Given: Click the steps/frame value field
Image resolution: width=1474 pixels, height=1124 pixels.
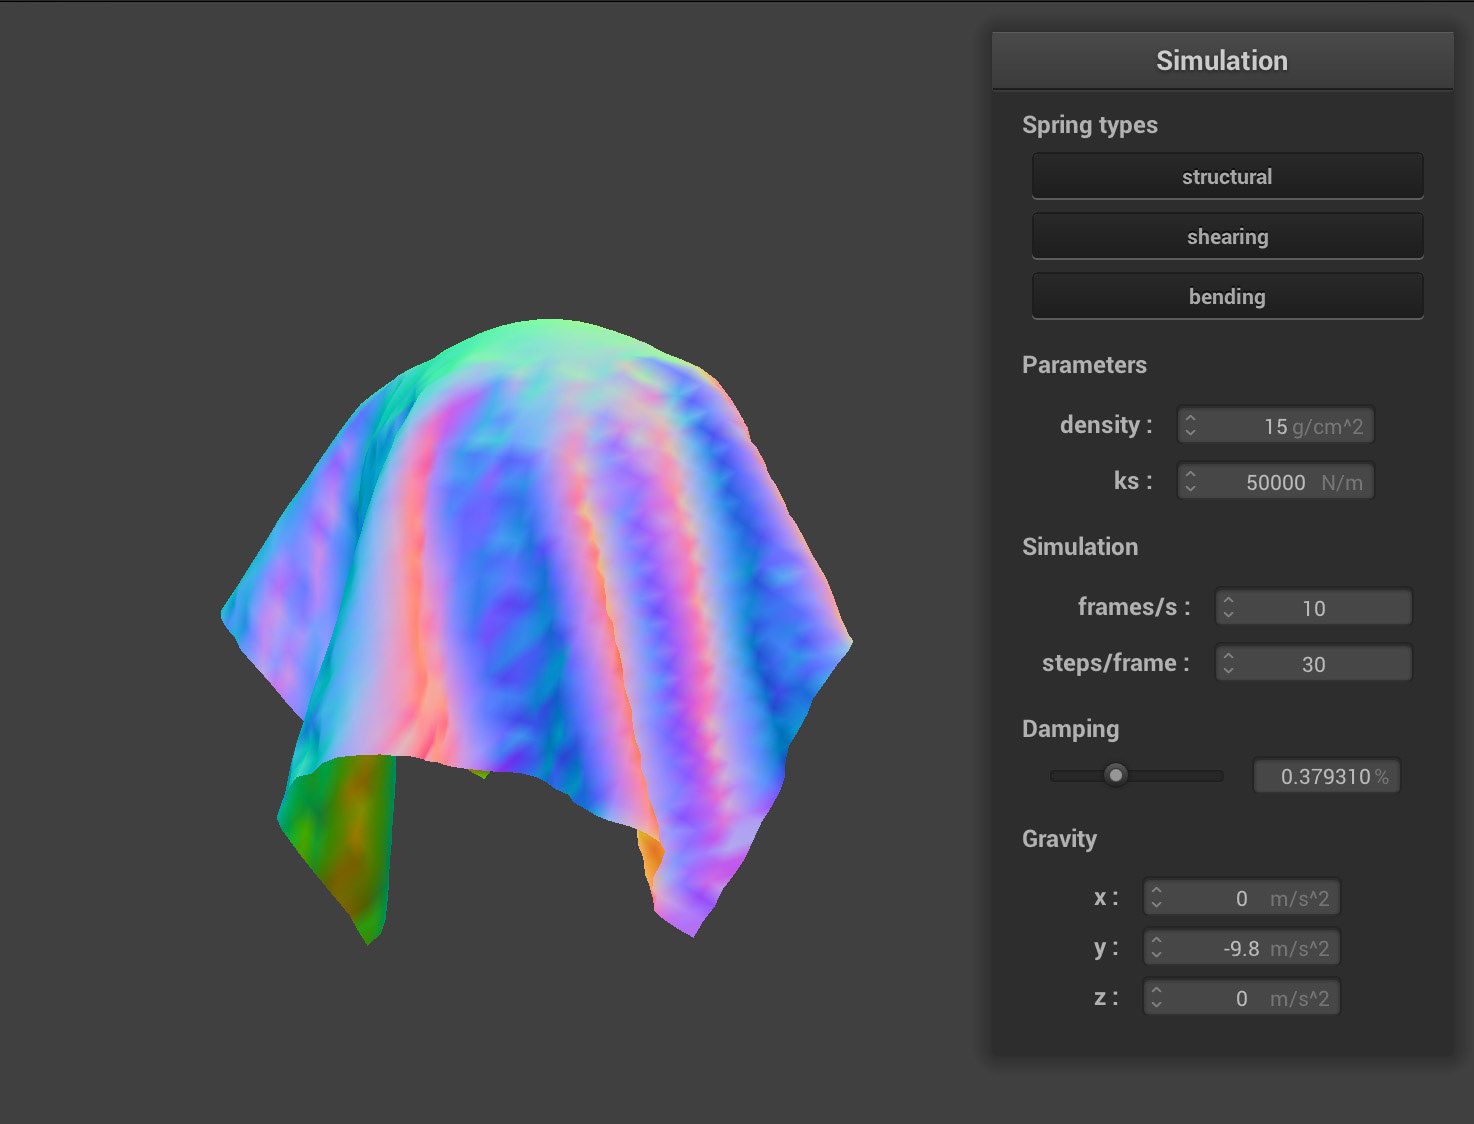Looking at the screenshot, I should [x=1314, y=664].
